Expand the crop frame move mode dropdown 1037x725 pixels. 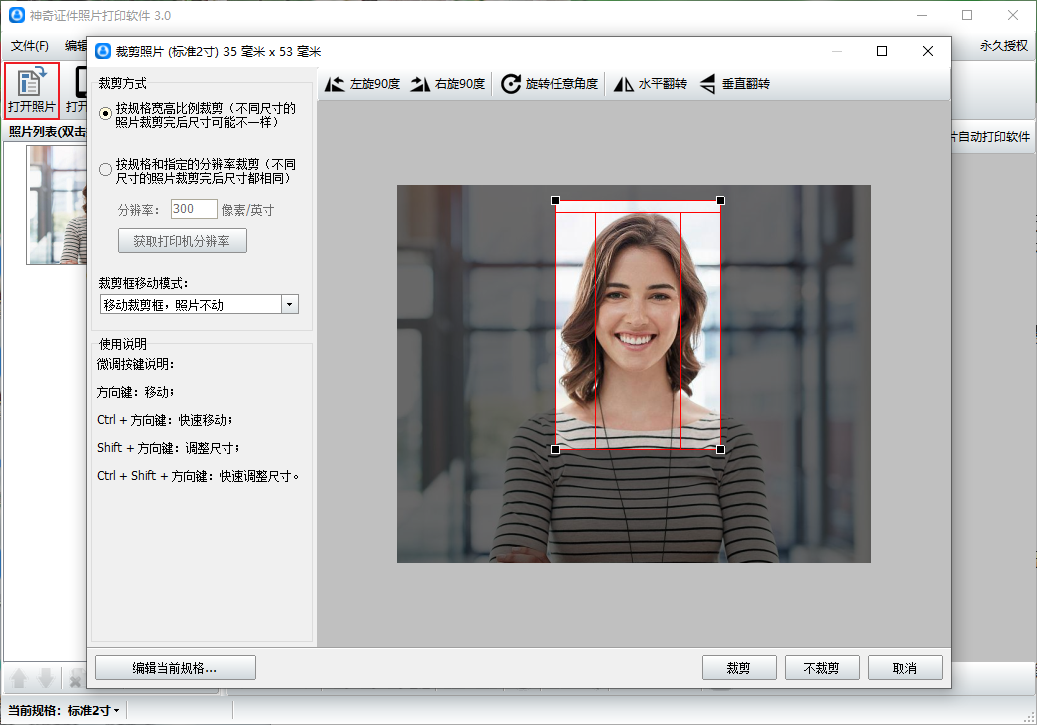pyautogui.click(x=289, y=305)
